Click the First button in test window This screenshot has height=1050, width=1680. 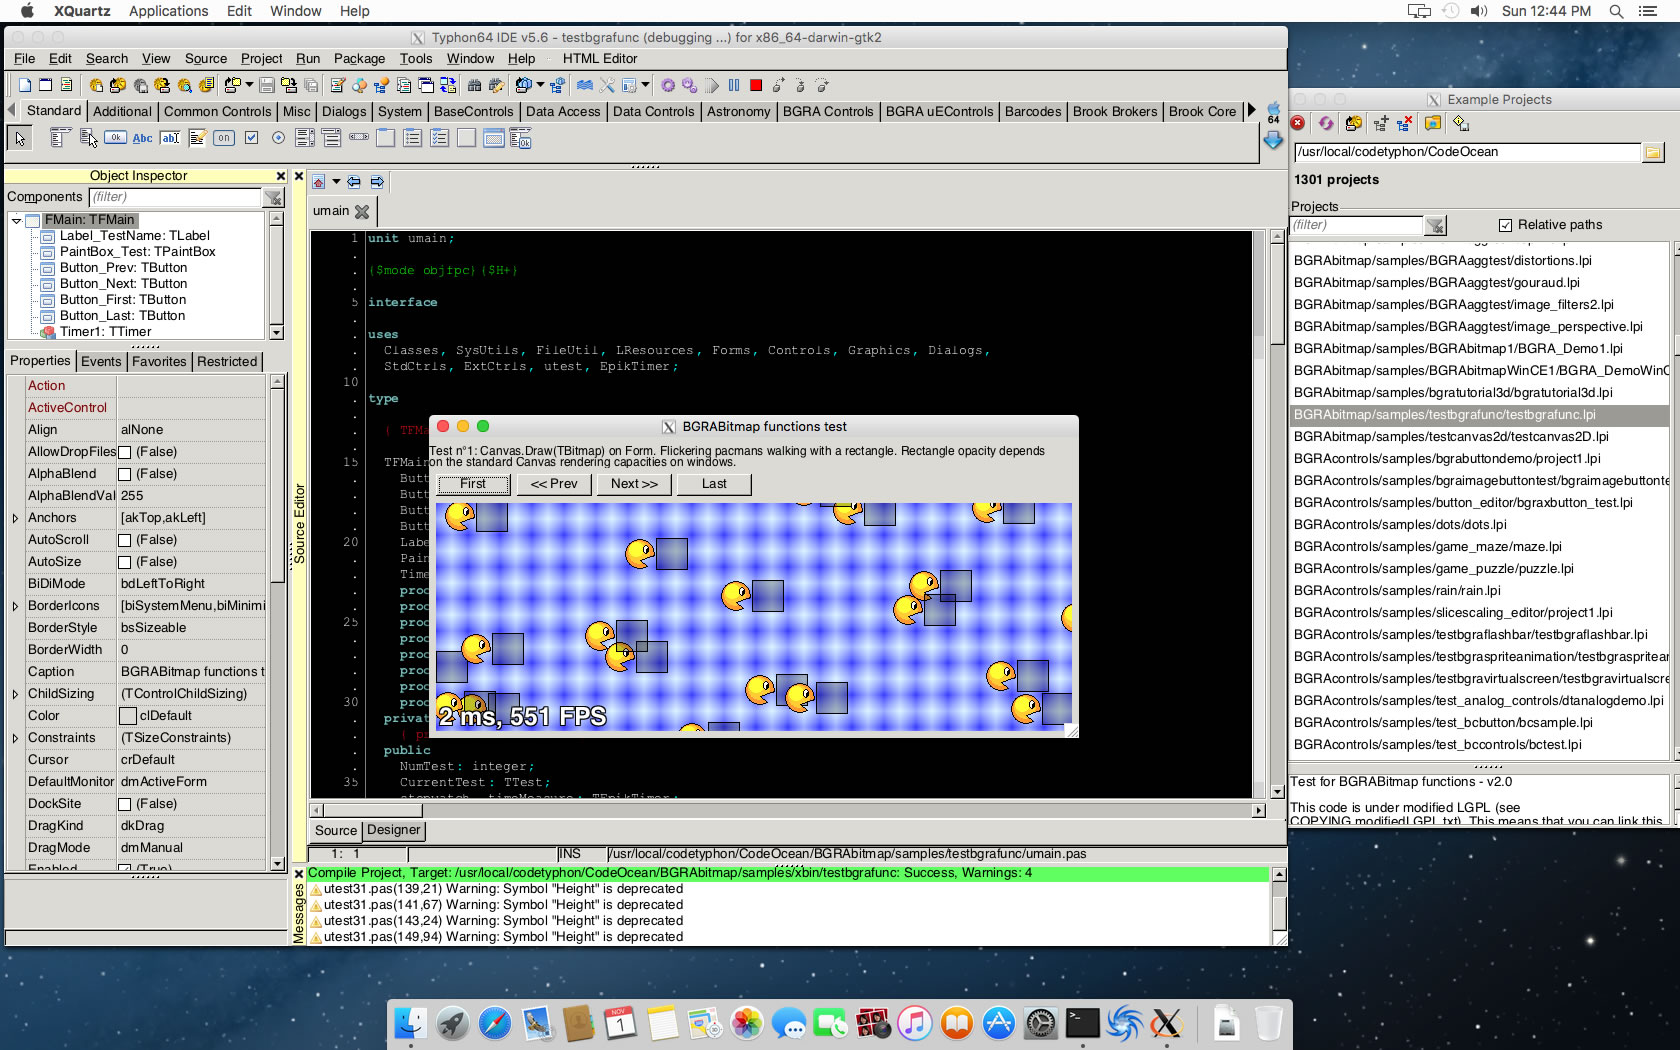click(x=473, y=484)
